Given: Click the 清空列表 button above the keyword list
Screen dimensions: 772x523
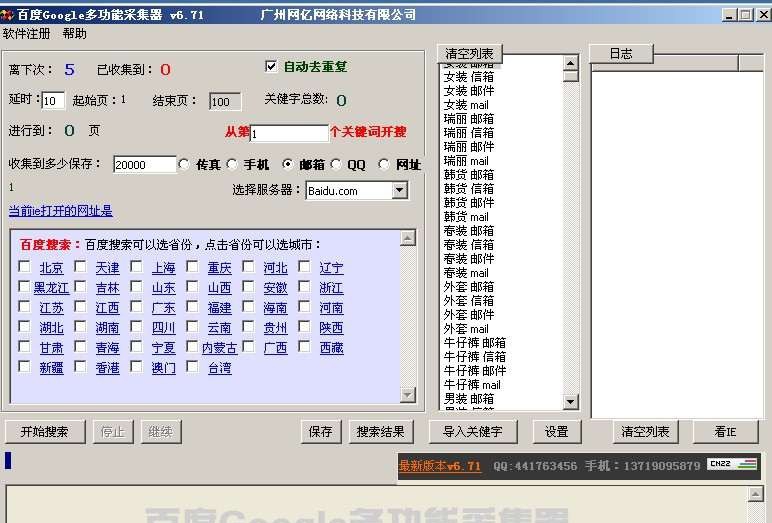Looking at the screenshot, I should (x=469, y=53).
